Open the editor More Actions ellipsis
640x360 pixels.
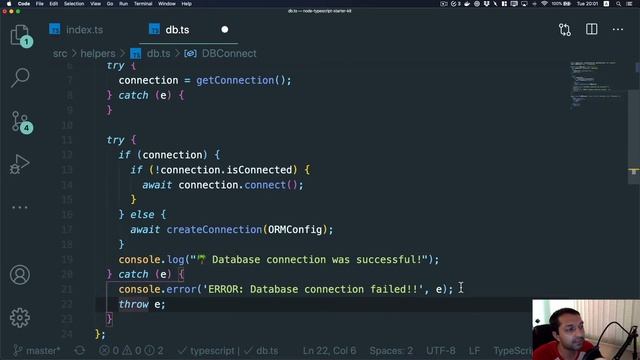618,29
